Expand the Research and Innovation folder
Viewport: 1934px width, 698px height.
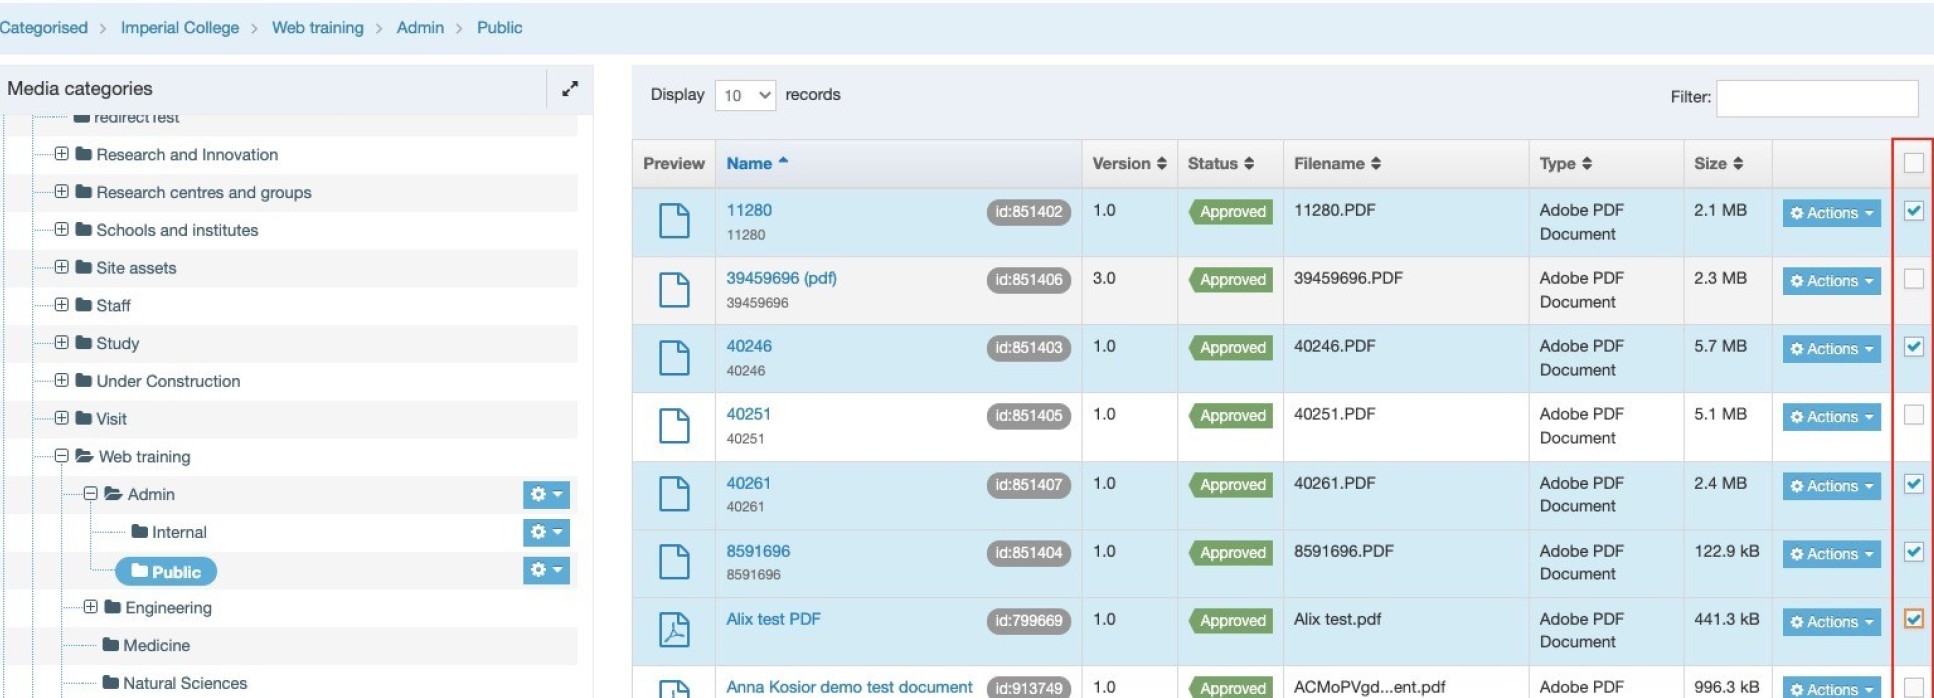62,154
